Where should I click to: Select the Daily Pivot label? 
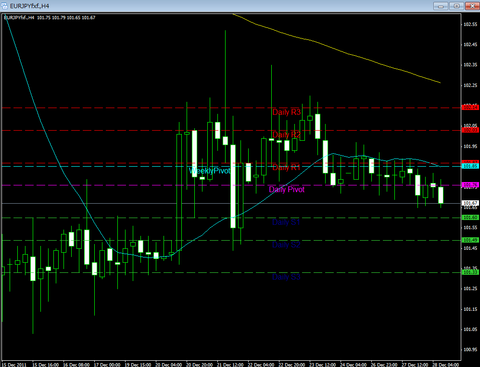pyautogui.click(x=287, y=190)
